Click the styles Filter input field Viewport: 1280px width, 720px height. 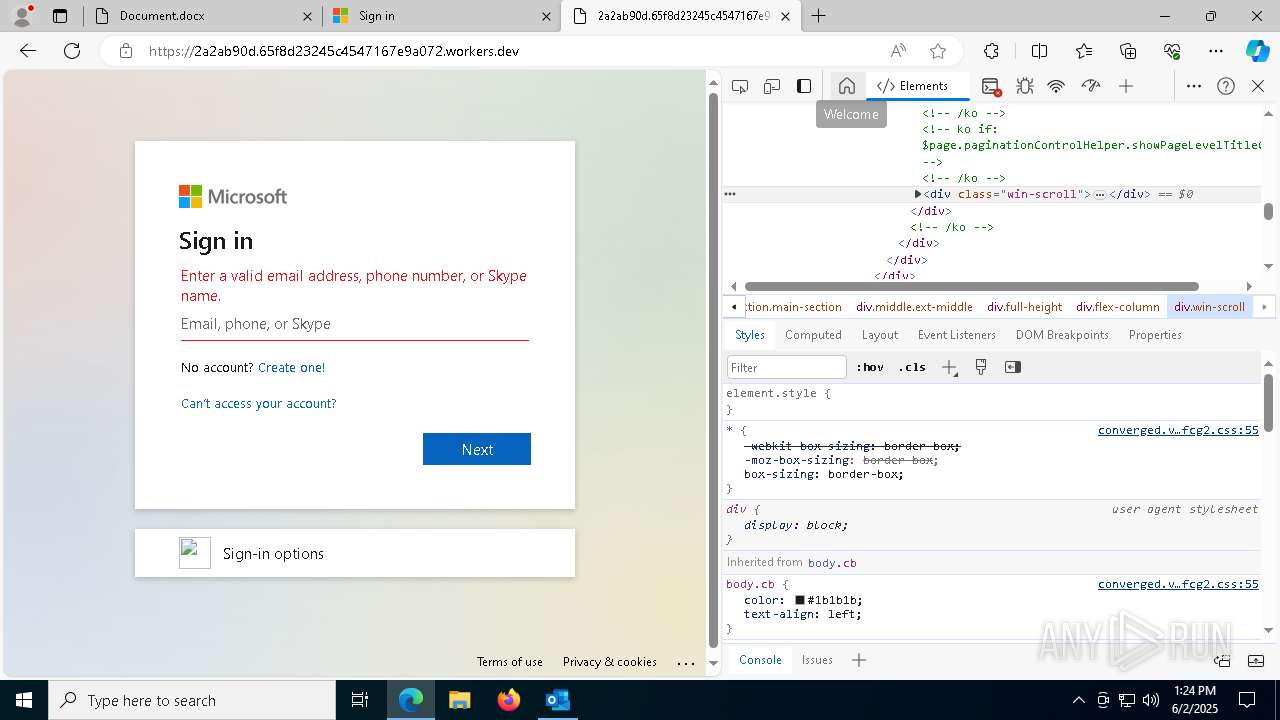coord(787,367)
